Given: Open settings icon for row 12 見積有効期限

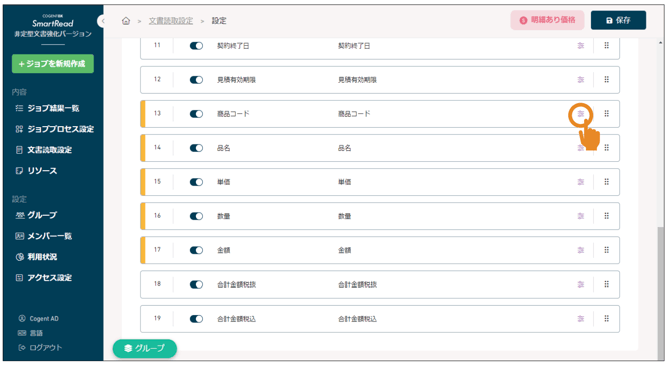Looking at the screenshot, I should coord(581,80).
